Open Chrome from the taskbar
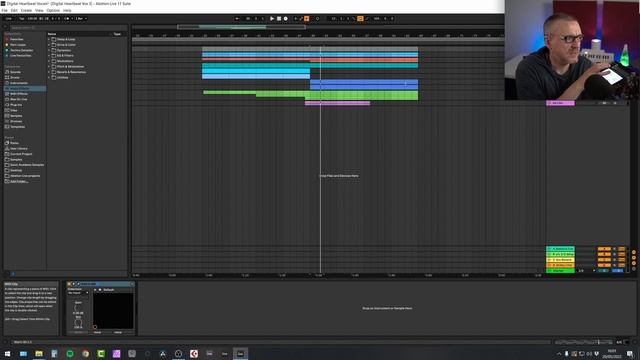 pyautogui.click(x=85, y=353)
